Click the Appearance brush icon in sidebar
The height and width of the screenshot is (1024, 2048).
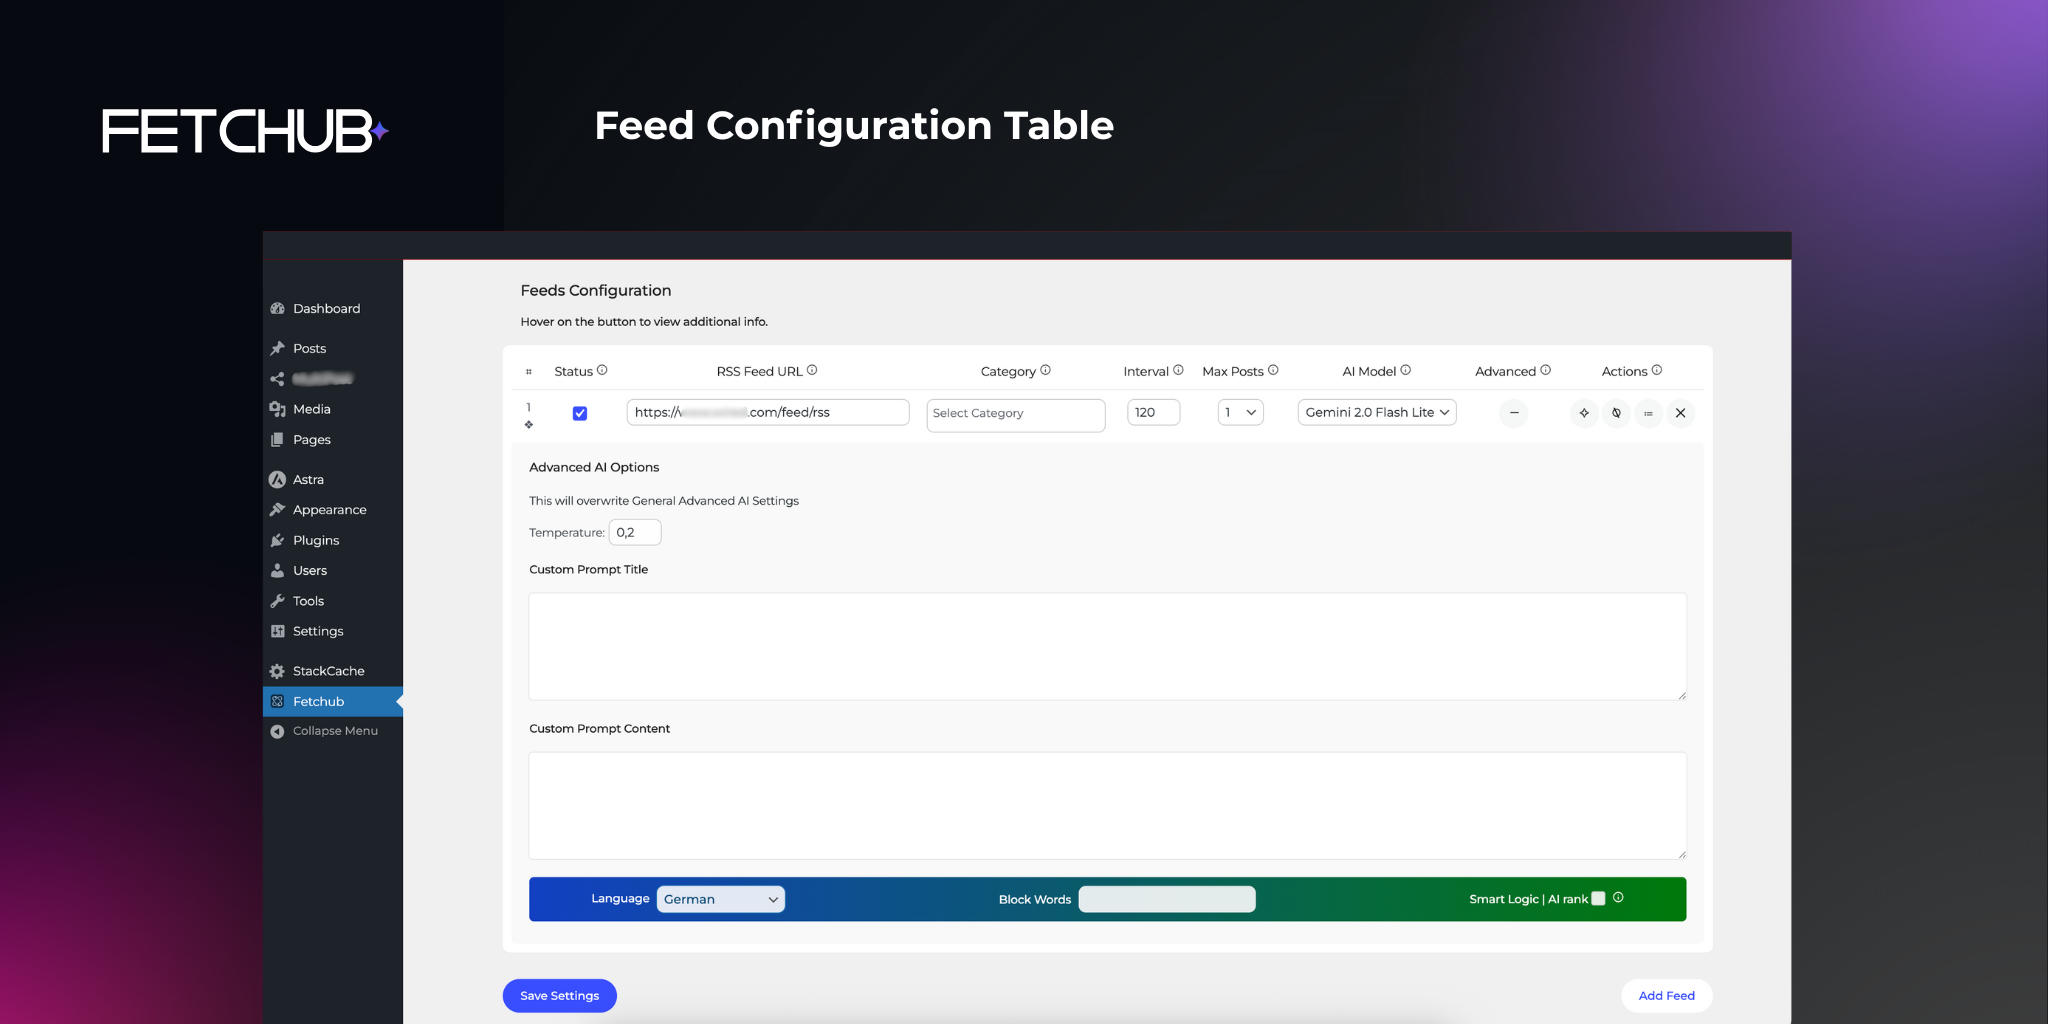(277, 510)
